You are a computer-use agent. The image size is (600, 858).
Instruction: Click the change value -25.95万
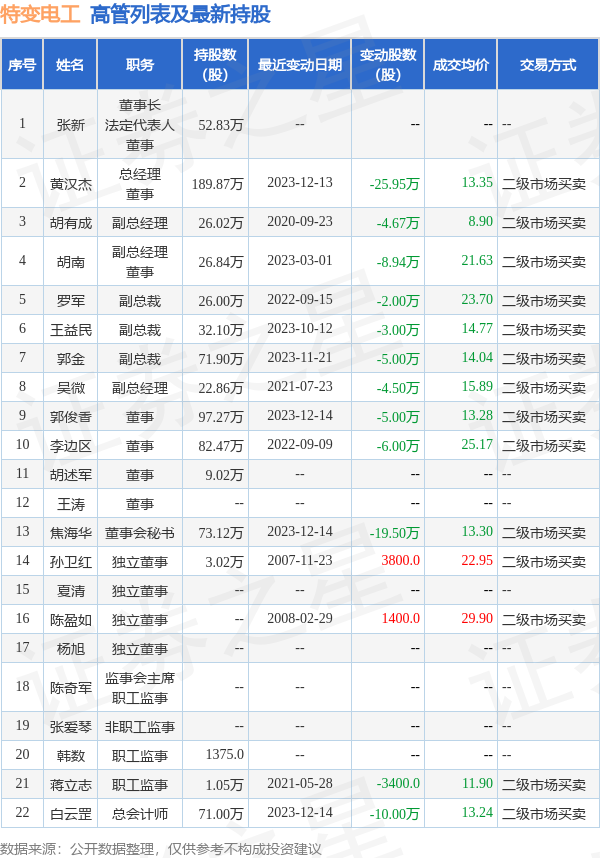pos(394,184)
